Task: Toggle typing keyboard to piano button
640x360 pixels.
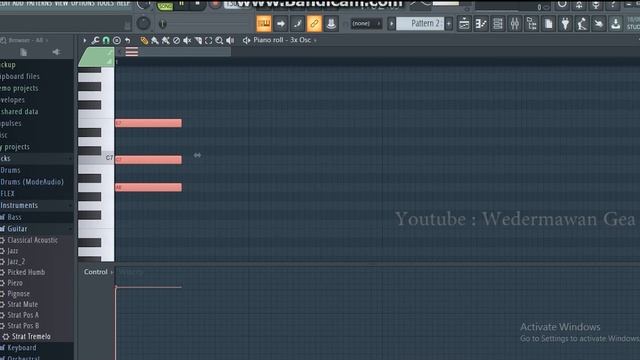Action: pyautogui.click(x=264, y=24)
